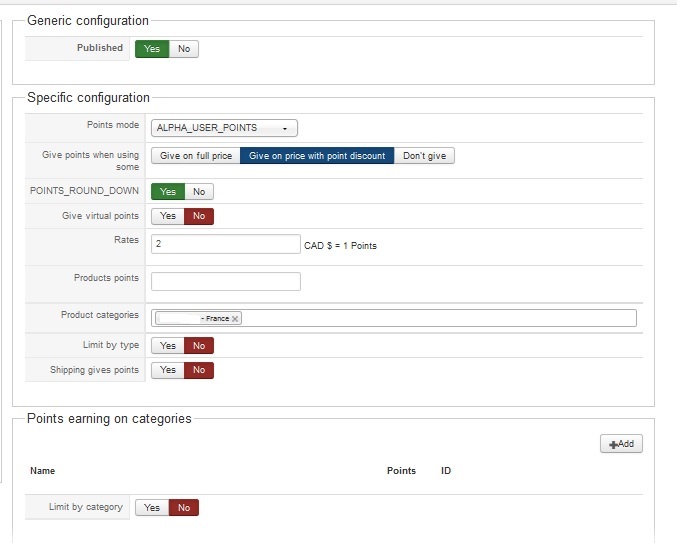Choose the Don't give option
Viewport: 677px width, 543px height.
click(424, 156)
